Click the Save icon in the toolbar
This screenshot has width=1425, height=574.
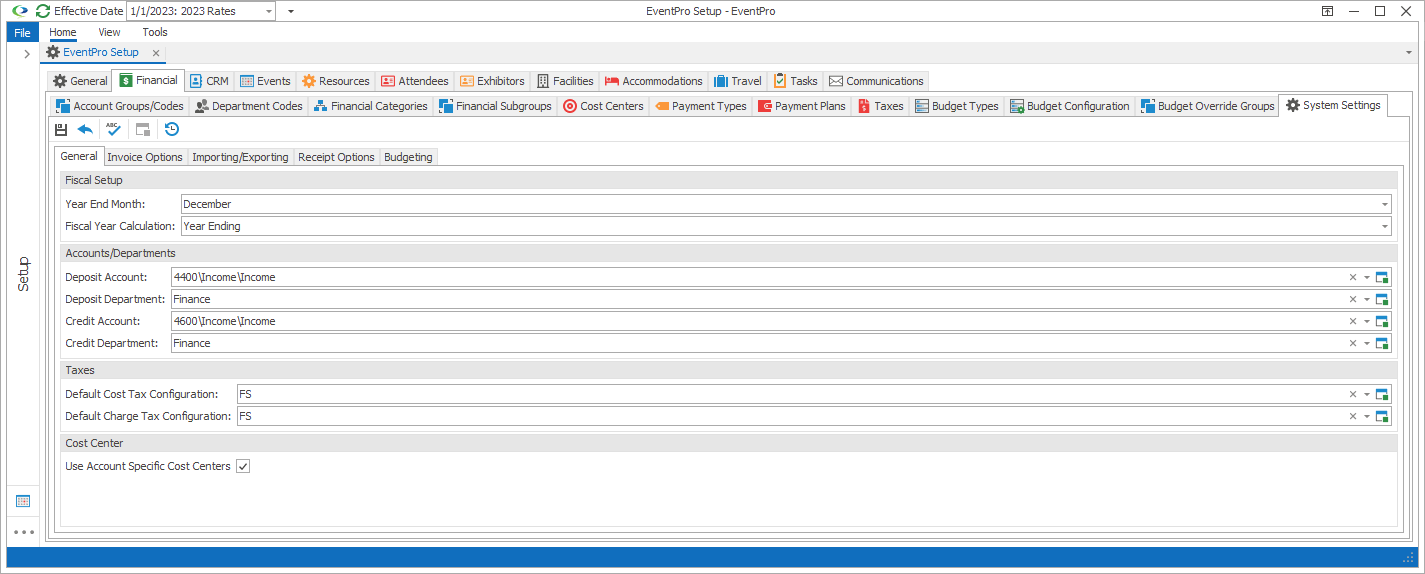(61, 129)
